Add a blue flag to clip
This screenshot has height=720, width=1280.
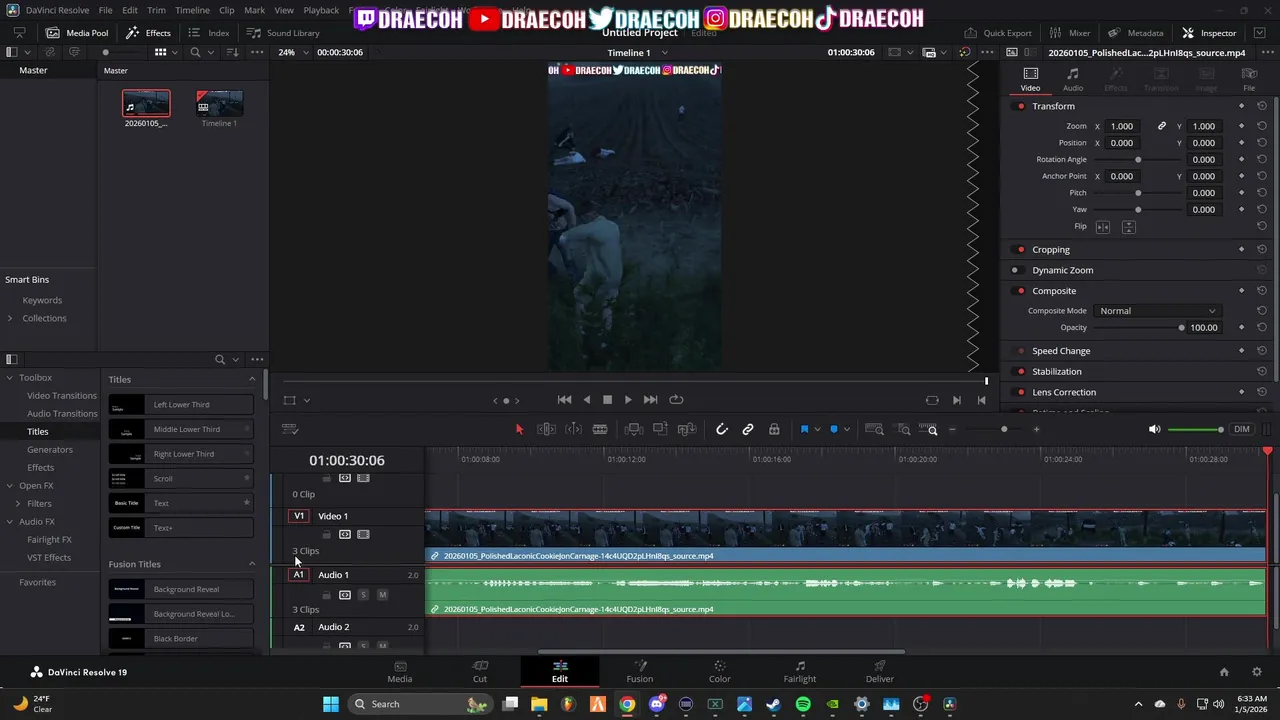coord(804,429)
